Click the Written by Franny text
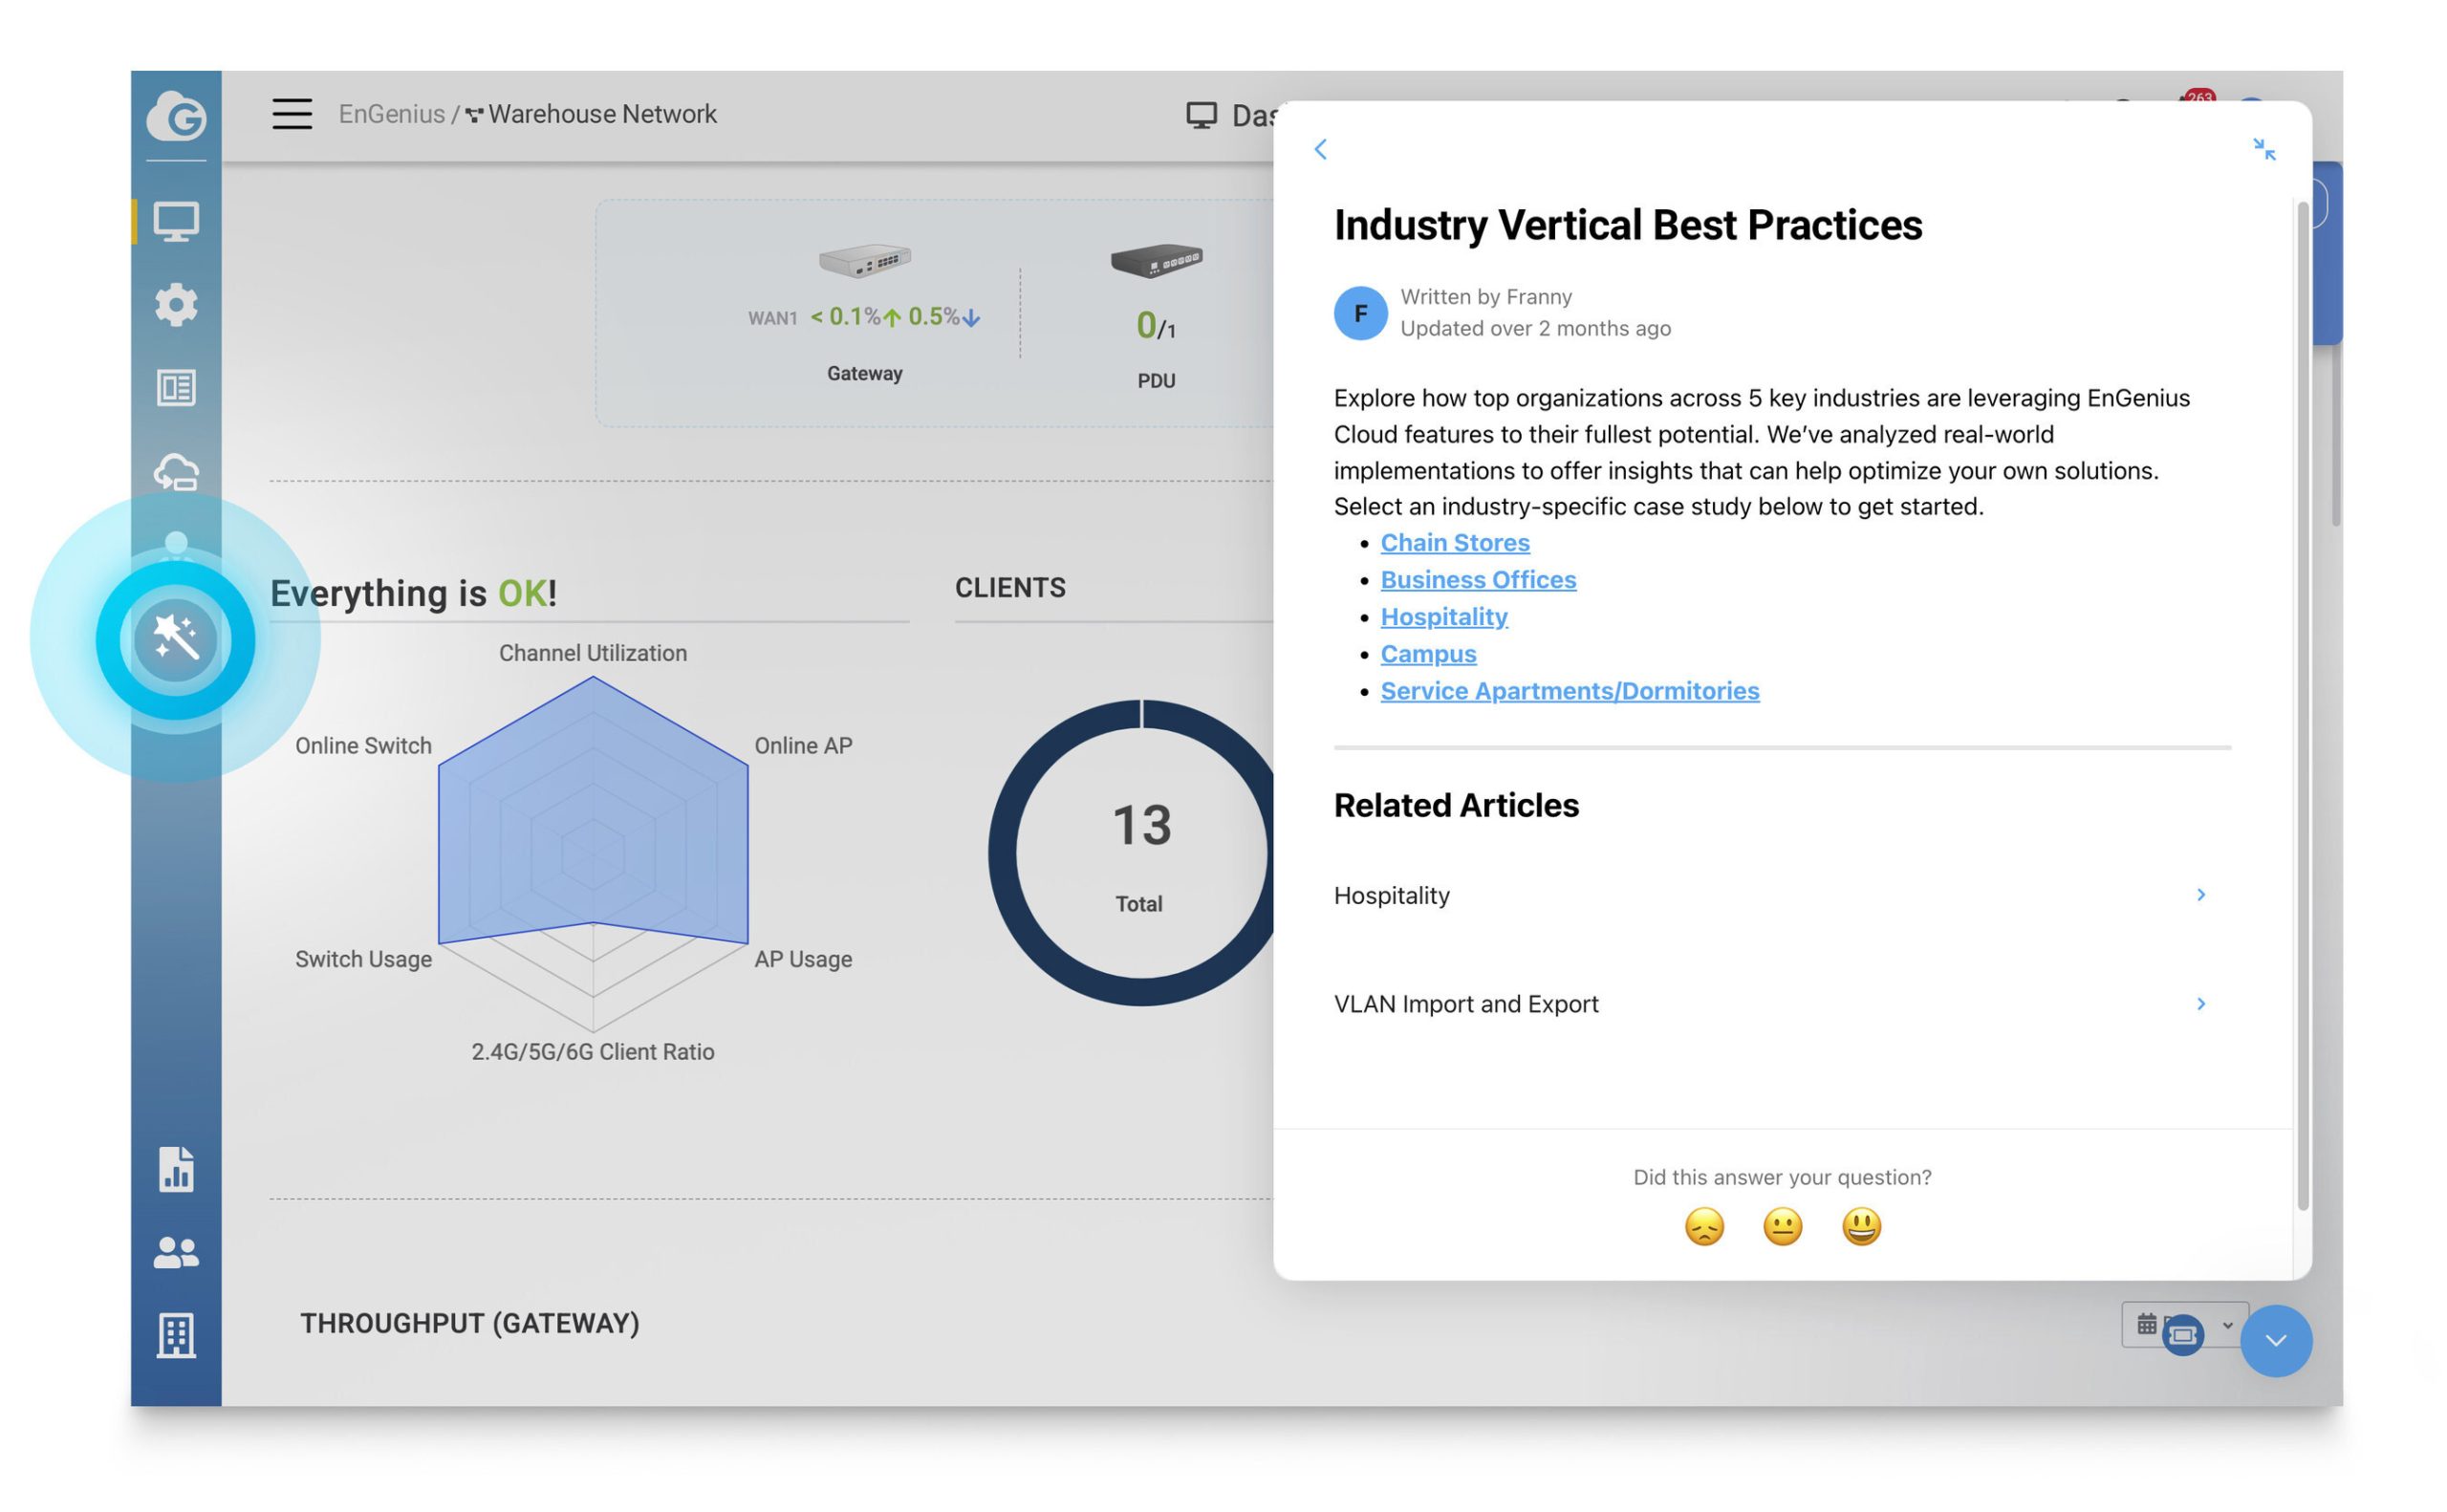The width and height of the screenshot is (2447, 1512). (1486, 297)
